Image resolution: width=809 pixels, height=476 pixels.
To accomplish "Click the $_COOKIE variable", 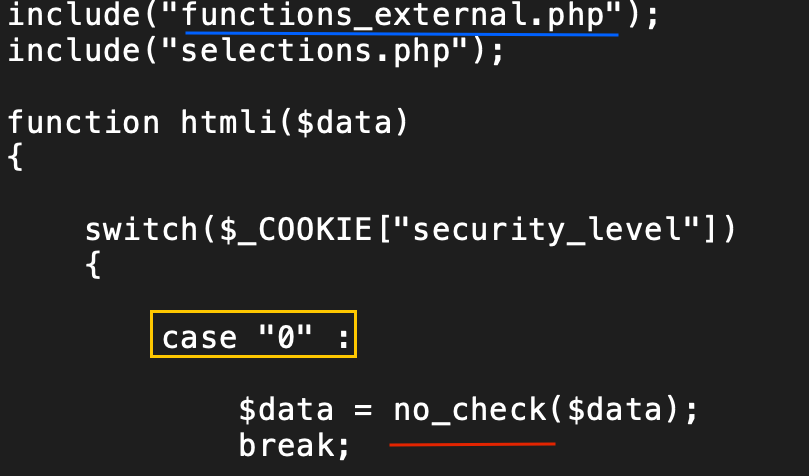I will pyautogui.click(x=297, y=230).
